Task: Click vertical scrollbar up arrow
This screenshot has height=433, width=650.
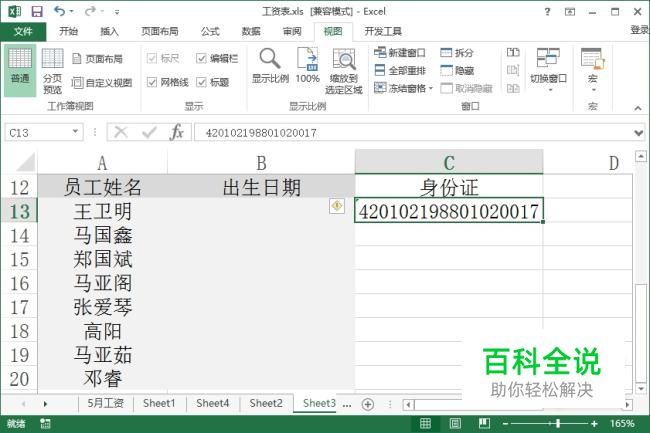Action: tap(641, 157)
